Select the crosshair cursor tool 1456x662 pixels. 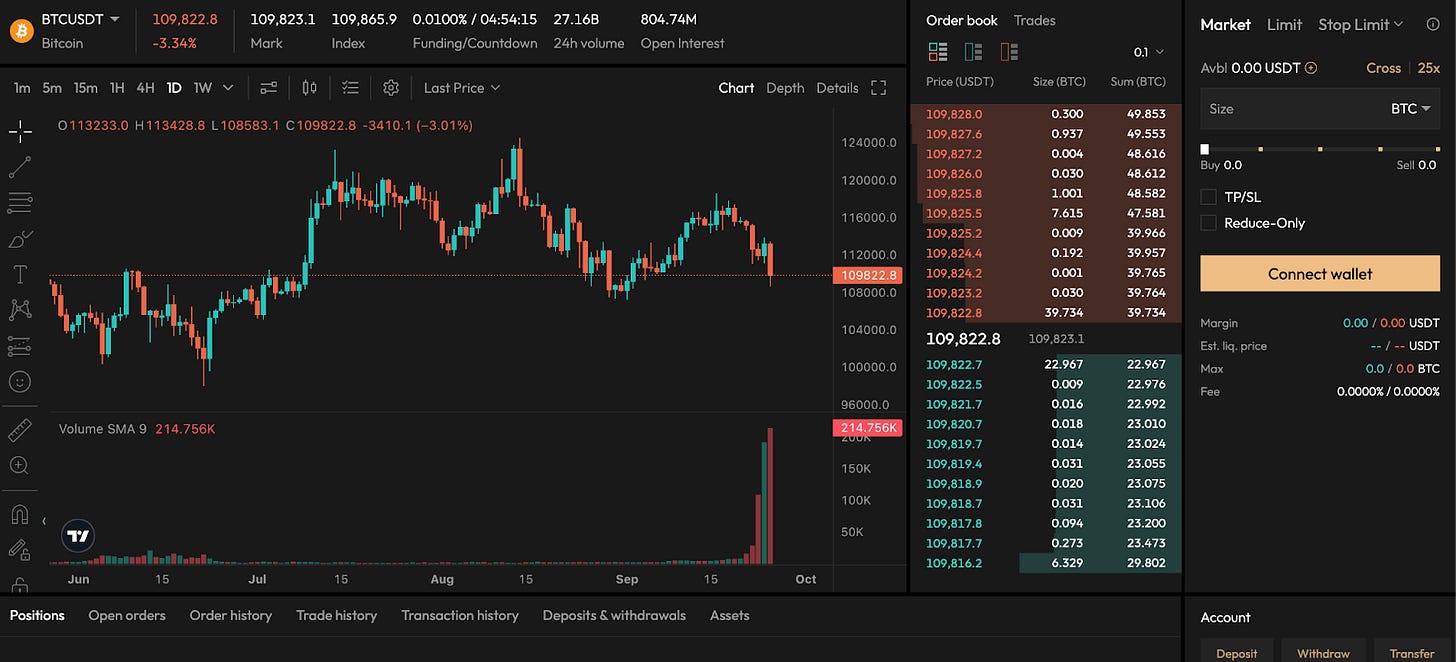coord(20,131)
